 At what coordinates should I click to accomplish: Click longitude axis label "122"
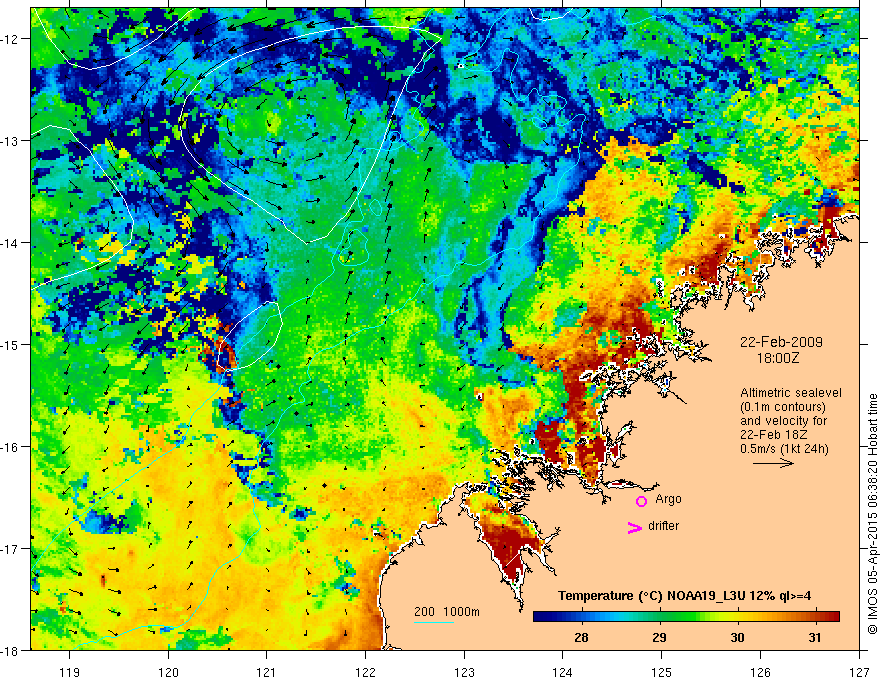pos(365,672)
